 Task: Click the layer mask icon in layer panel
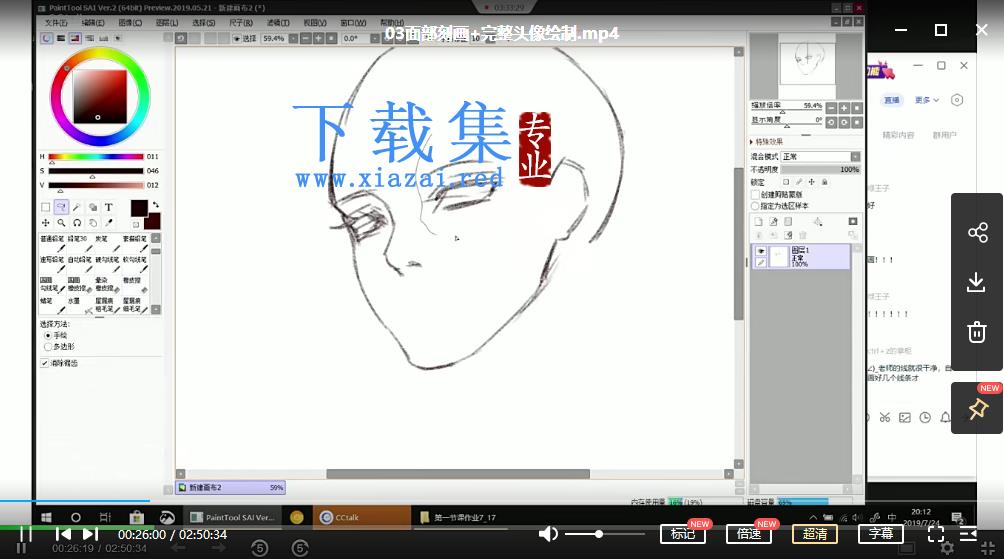point(853,222)
